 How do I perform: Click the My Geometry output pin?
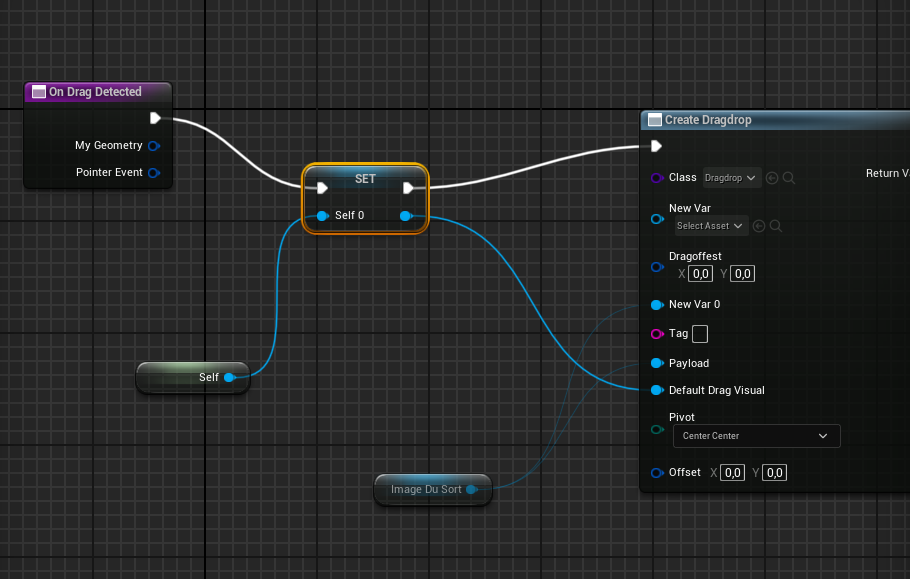coord(154,146)
